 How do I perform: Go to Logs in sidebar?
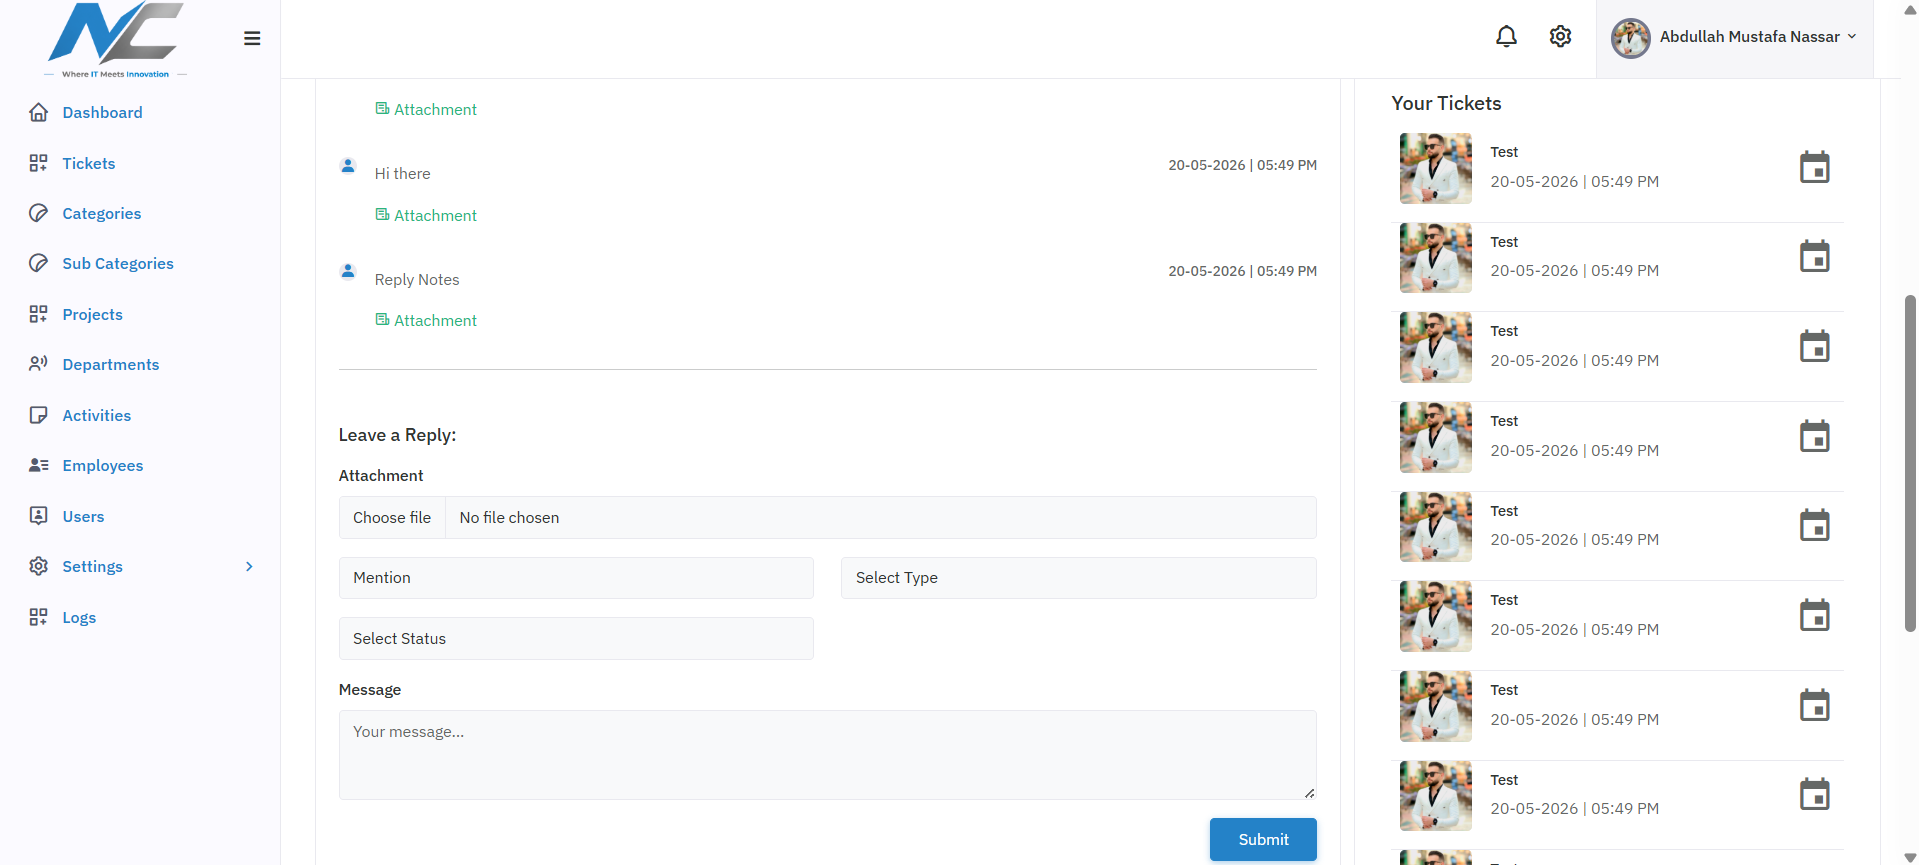coord(79,617)
